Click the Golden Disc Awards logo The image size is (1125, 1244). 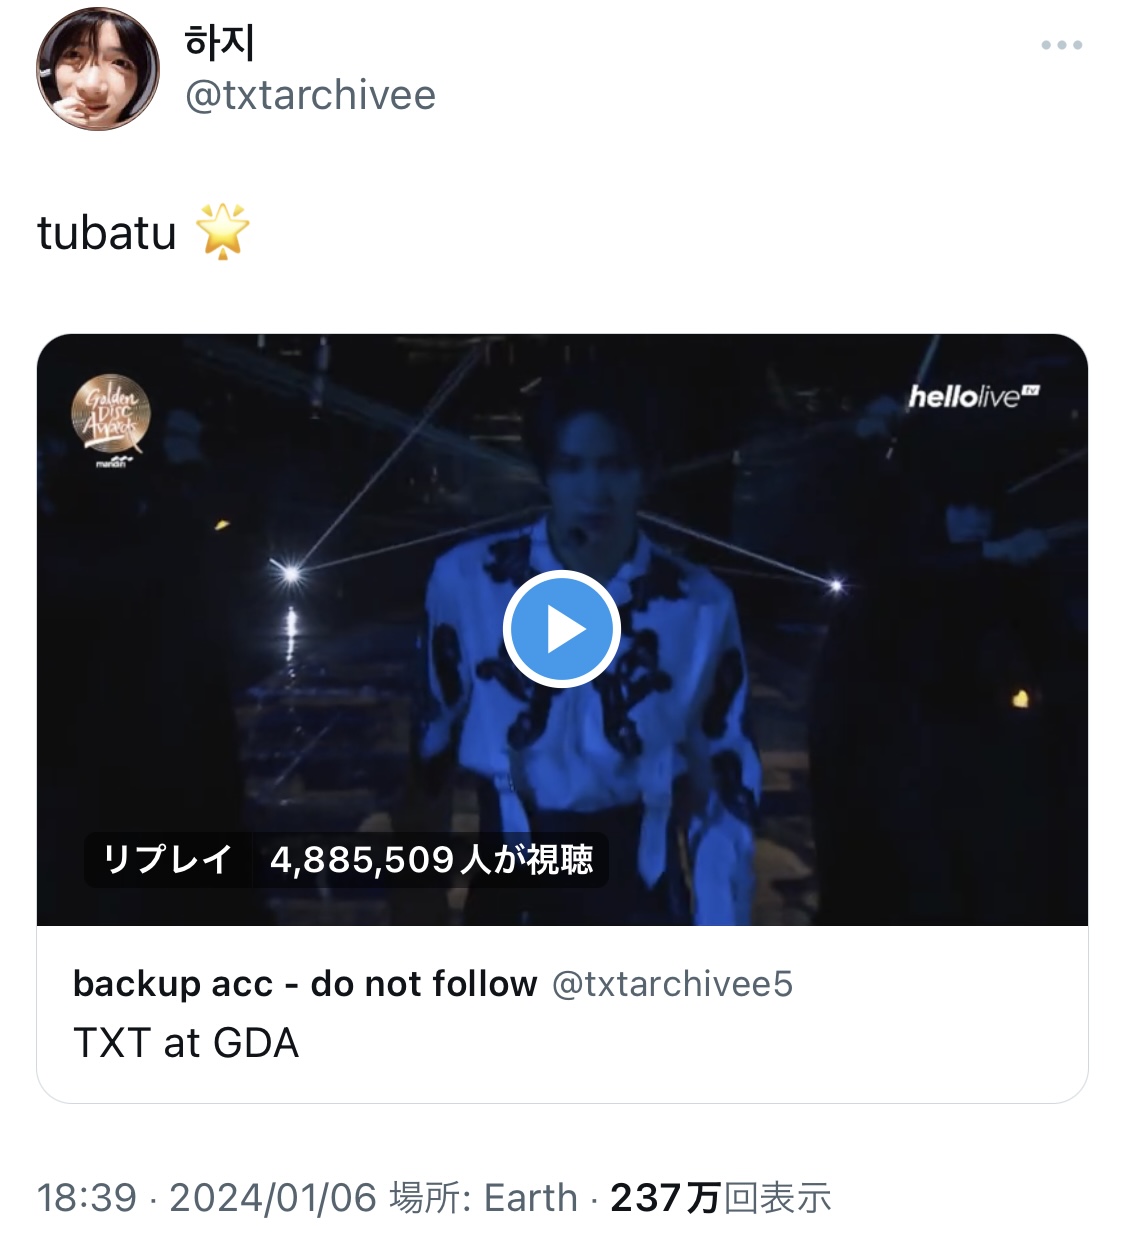tap(110, 415)
